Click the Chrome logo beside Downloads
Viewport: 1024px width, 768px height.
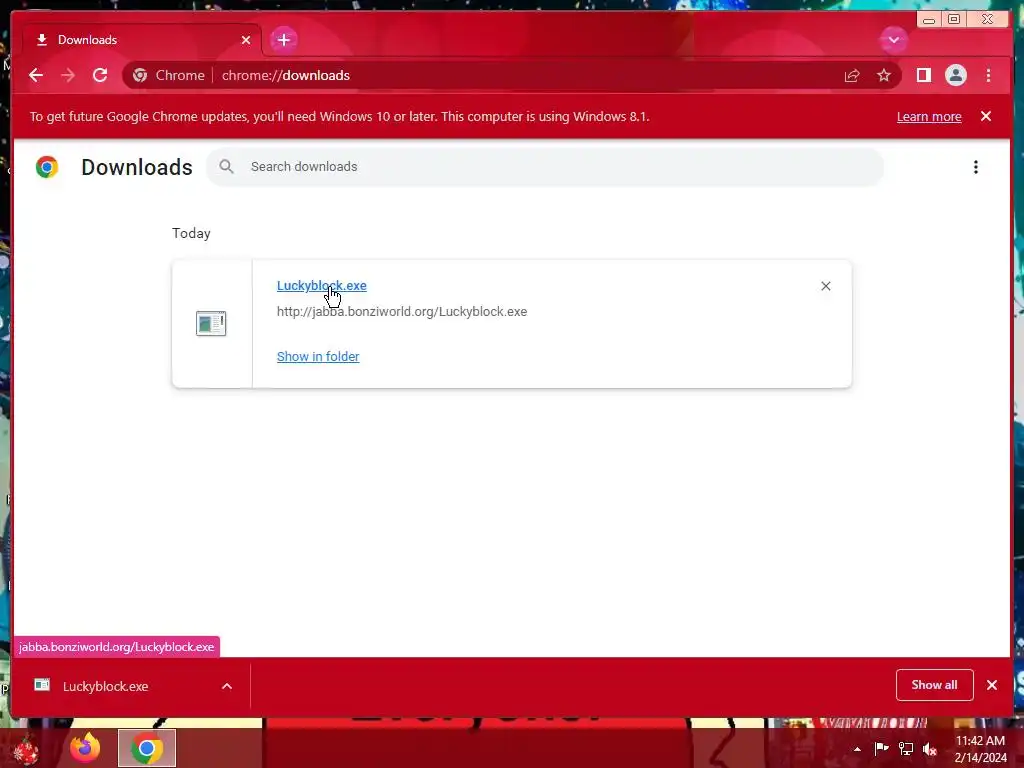coord(47,167)
